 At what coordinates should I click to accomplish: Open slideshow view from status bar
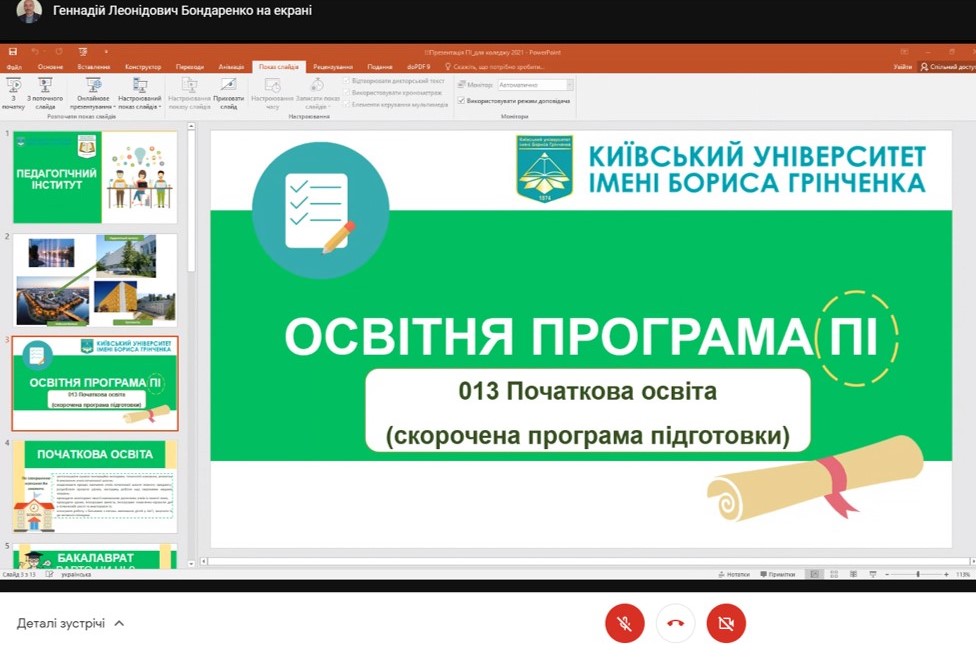coord(873,574)
